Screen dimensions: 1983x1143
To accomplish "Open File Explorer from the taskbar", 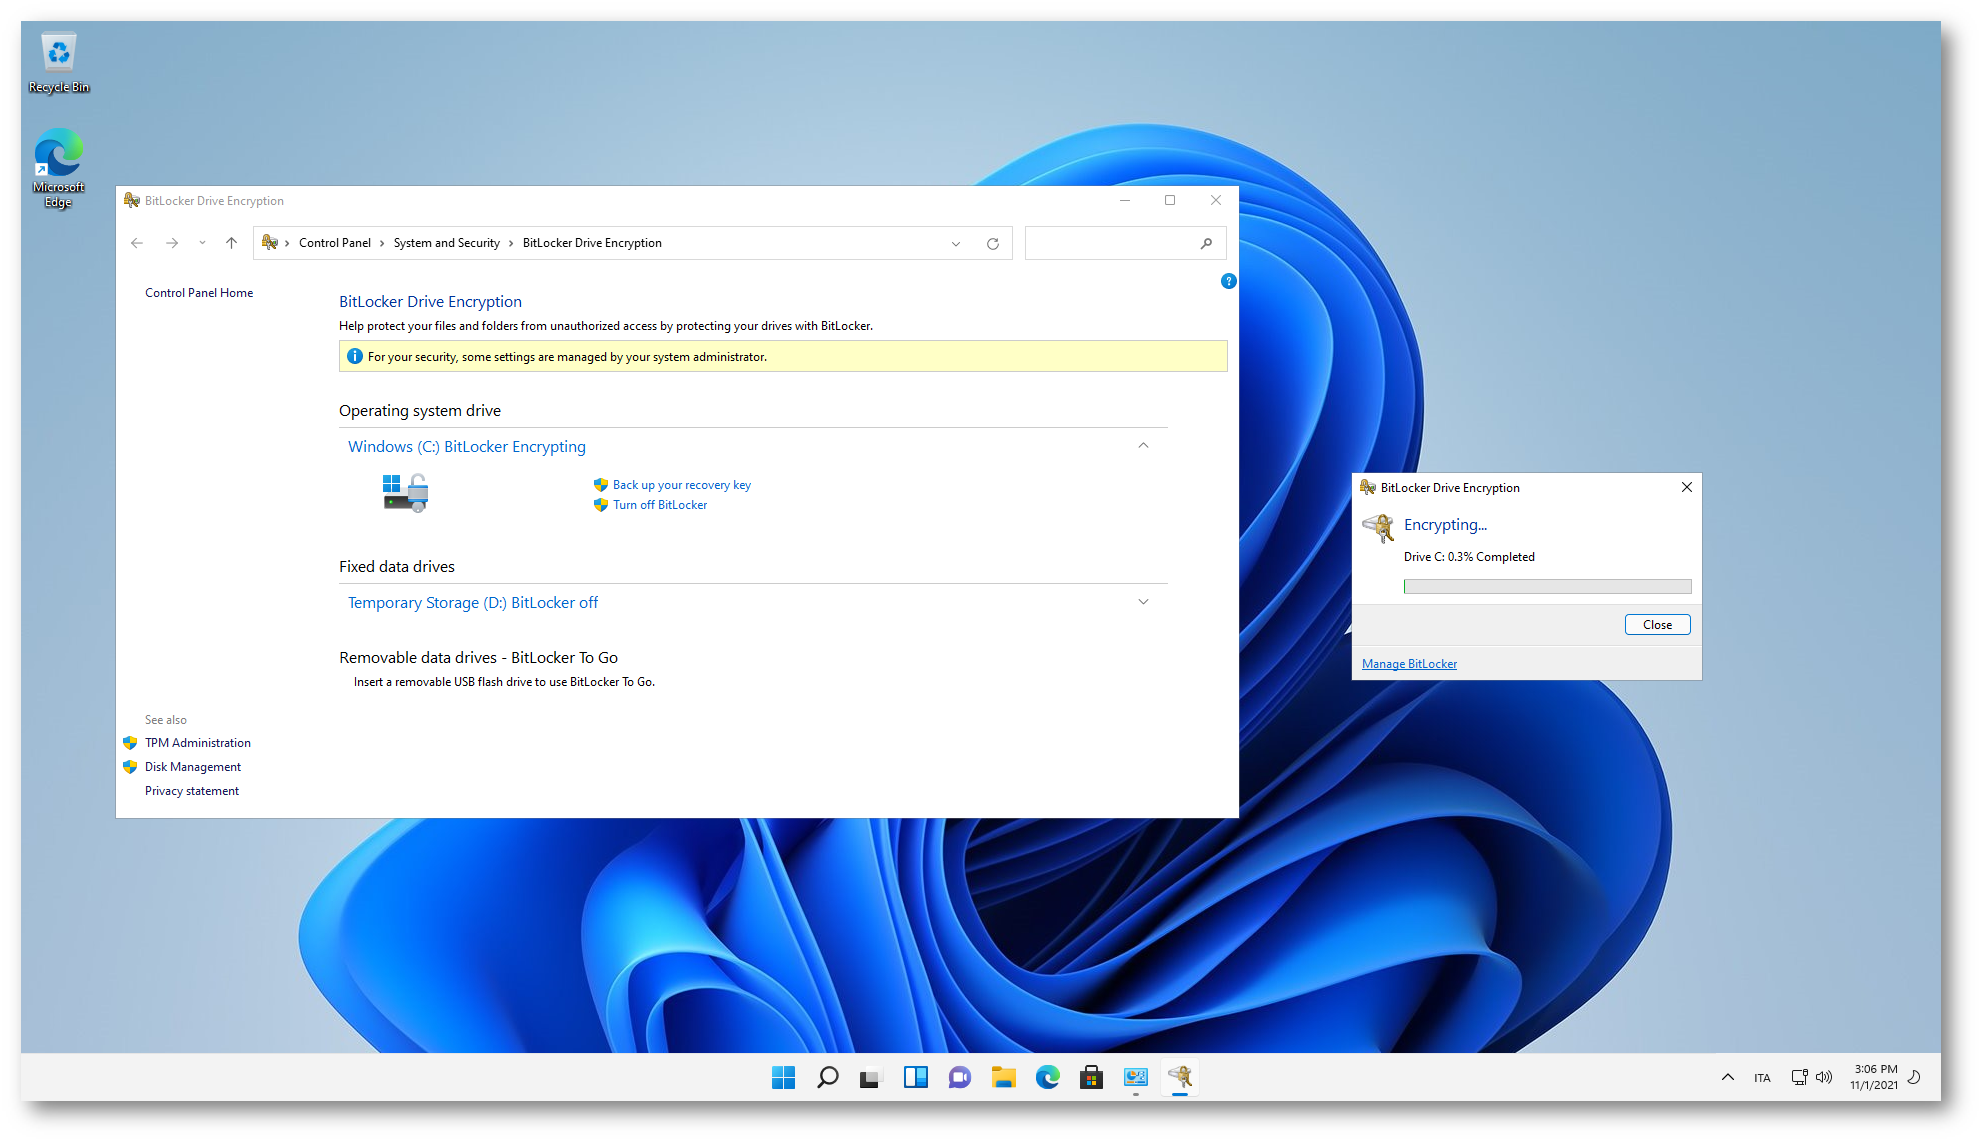I will click(x=1003, y=1077).
